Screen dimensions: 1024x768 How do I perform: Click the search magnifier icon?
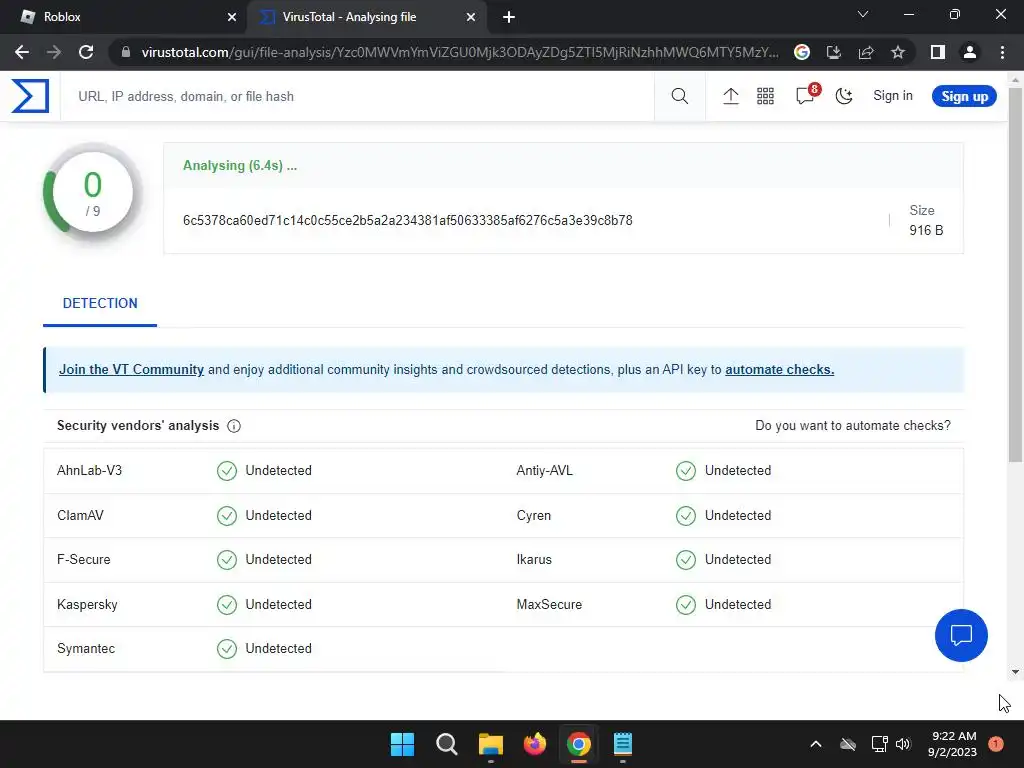(679, 96)
